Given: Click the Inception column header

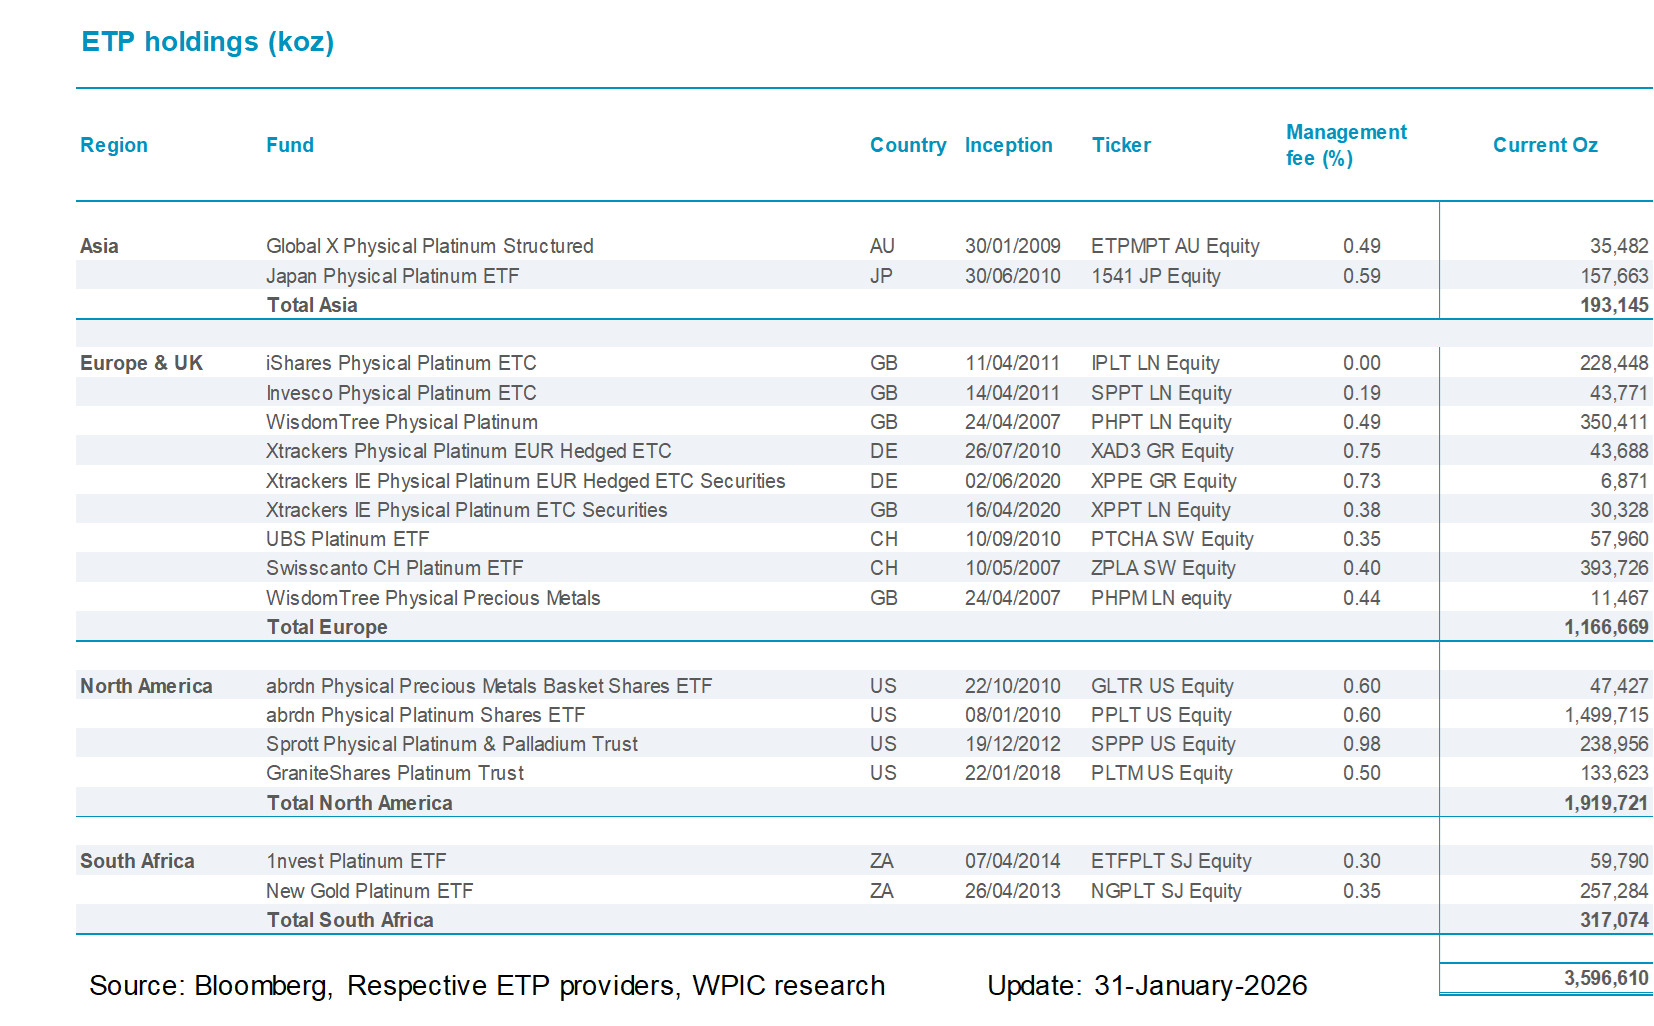Looking at the screenshot, I should coord(1008,145).
